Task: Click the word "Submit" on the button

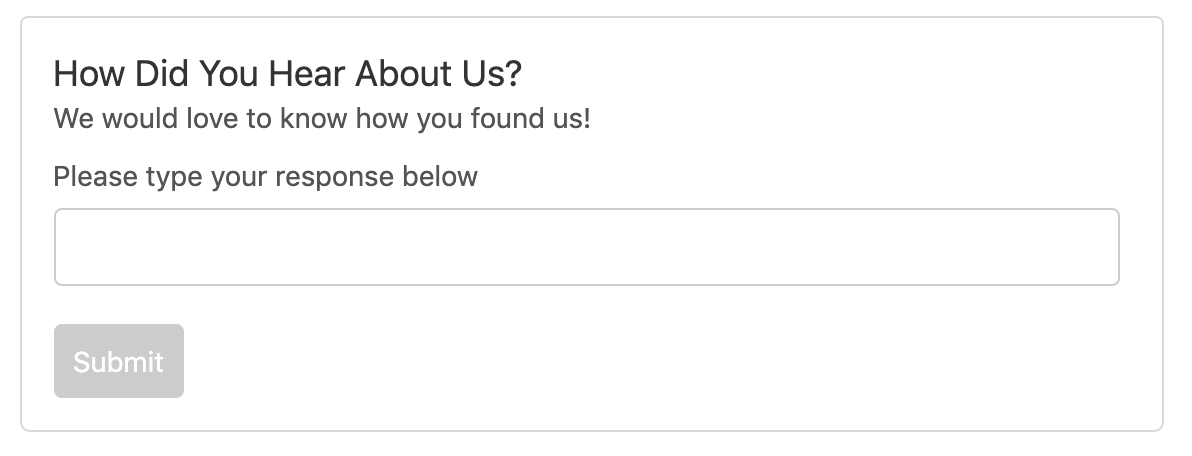Action: (x=119, y=362)
